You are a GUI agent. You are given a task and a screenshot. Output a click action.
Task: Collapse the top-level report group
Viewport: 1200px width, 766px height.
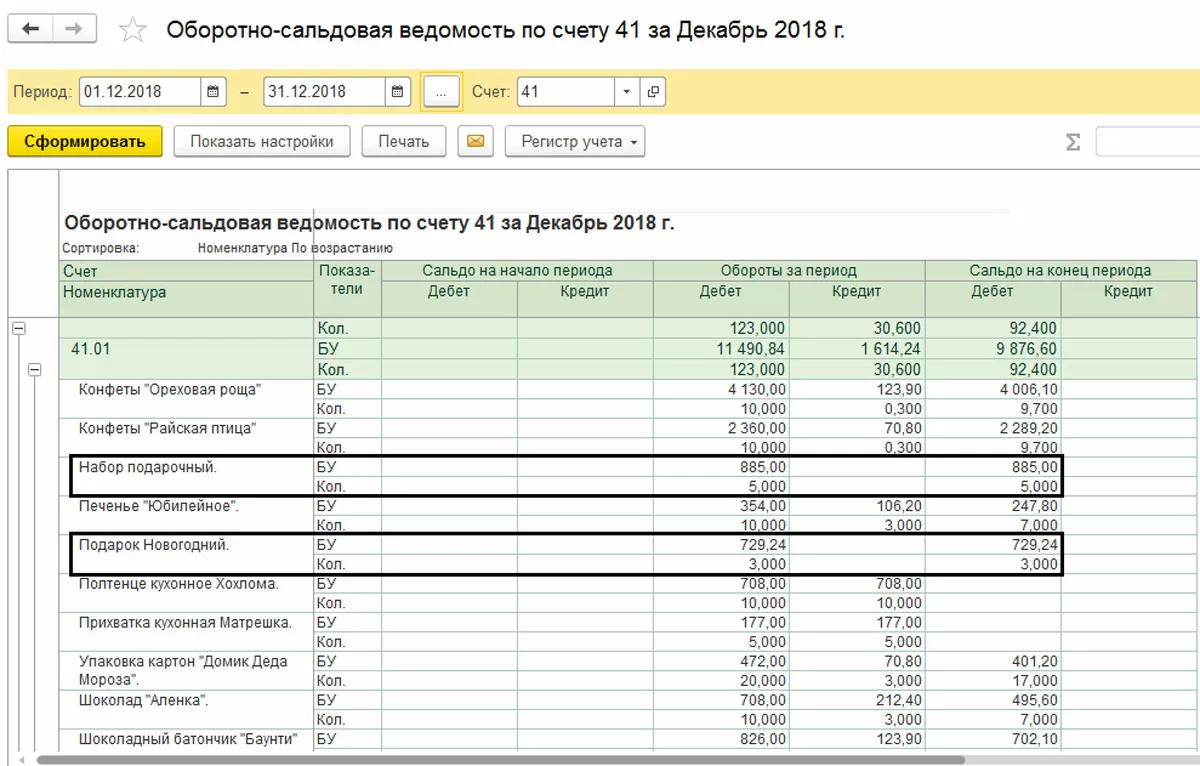tap(17, 327)
